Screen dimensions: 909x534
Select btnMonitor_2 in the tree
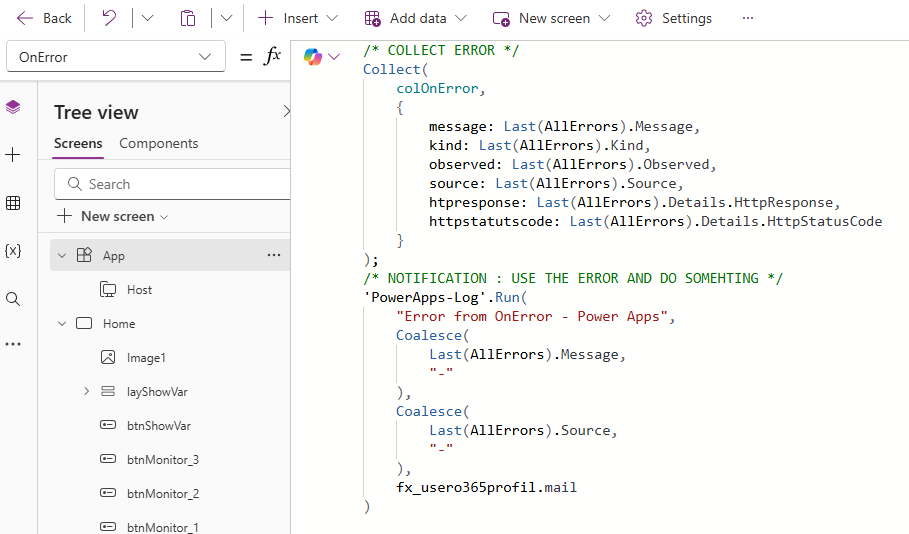pos(163,493)
